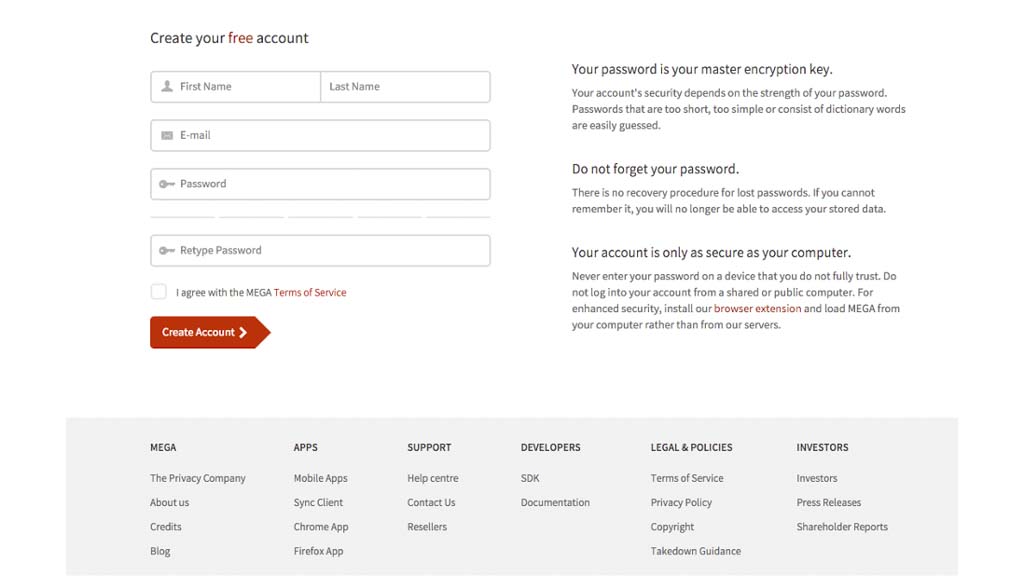
Task: Go to Help centre footer link
Action: pyautogui.click(x=432, y=479)
